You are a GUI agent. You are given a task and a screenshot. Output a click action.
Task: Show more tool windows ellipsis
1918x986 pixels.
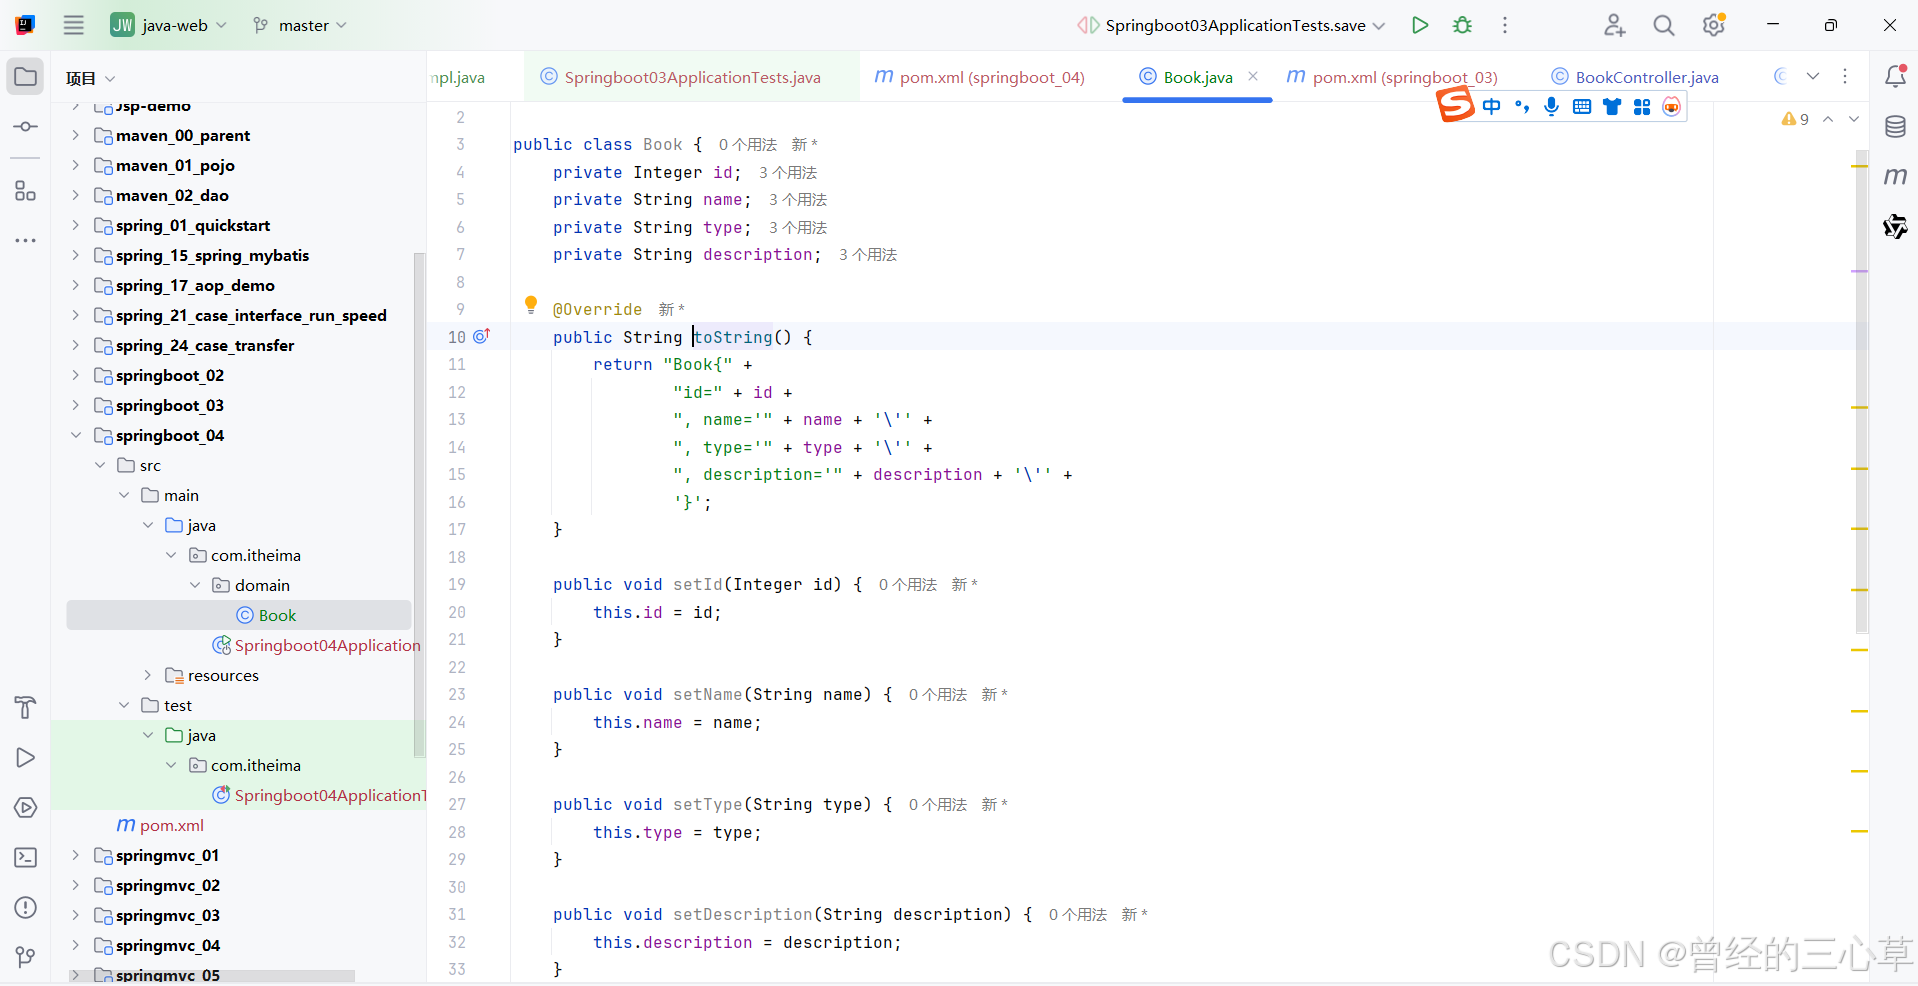[26, 240]
